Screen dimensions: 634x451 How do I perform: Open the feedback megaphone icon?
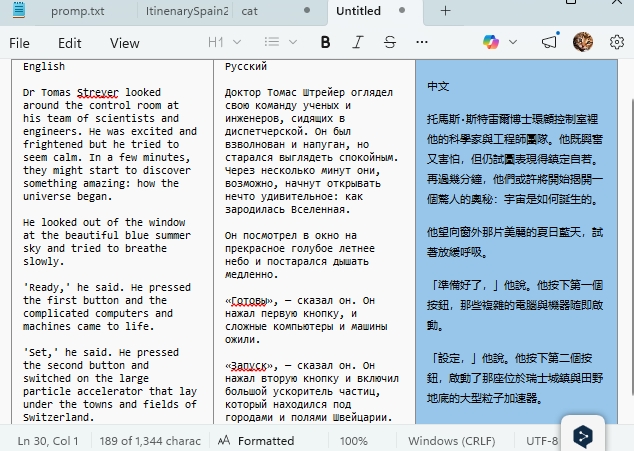tap(549, 41)
